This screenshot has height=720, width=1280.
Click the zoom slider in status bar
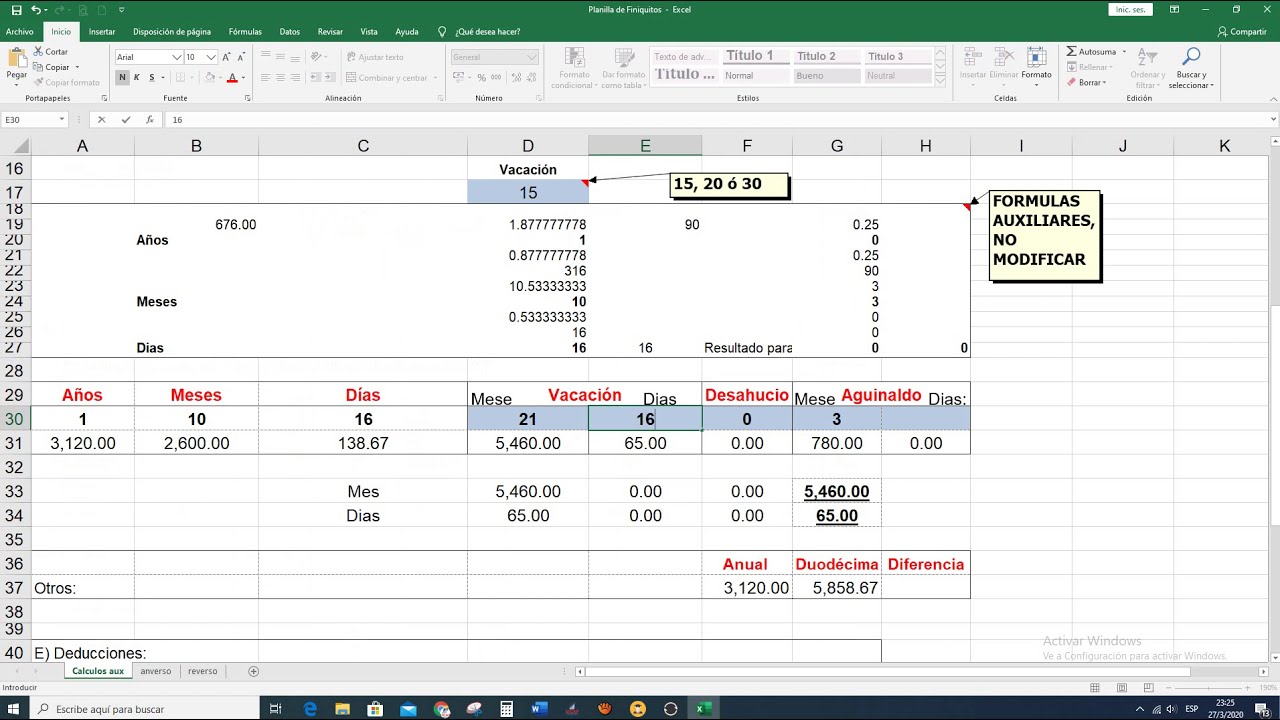(1207, 688)
